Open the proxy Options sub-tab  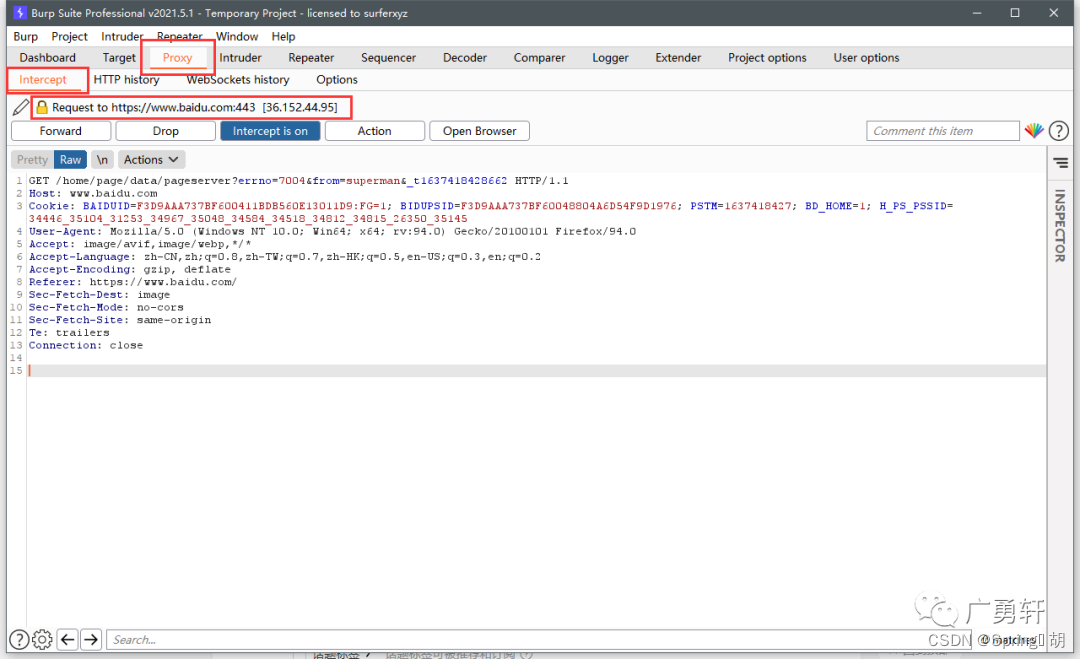(x=337, y=80)
